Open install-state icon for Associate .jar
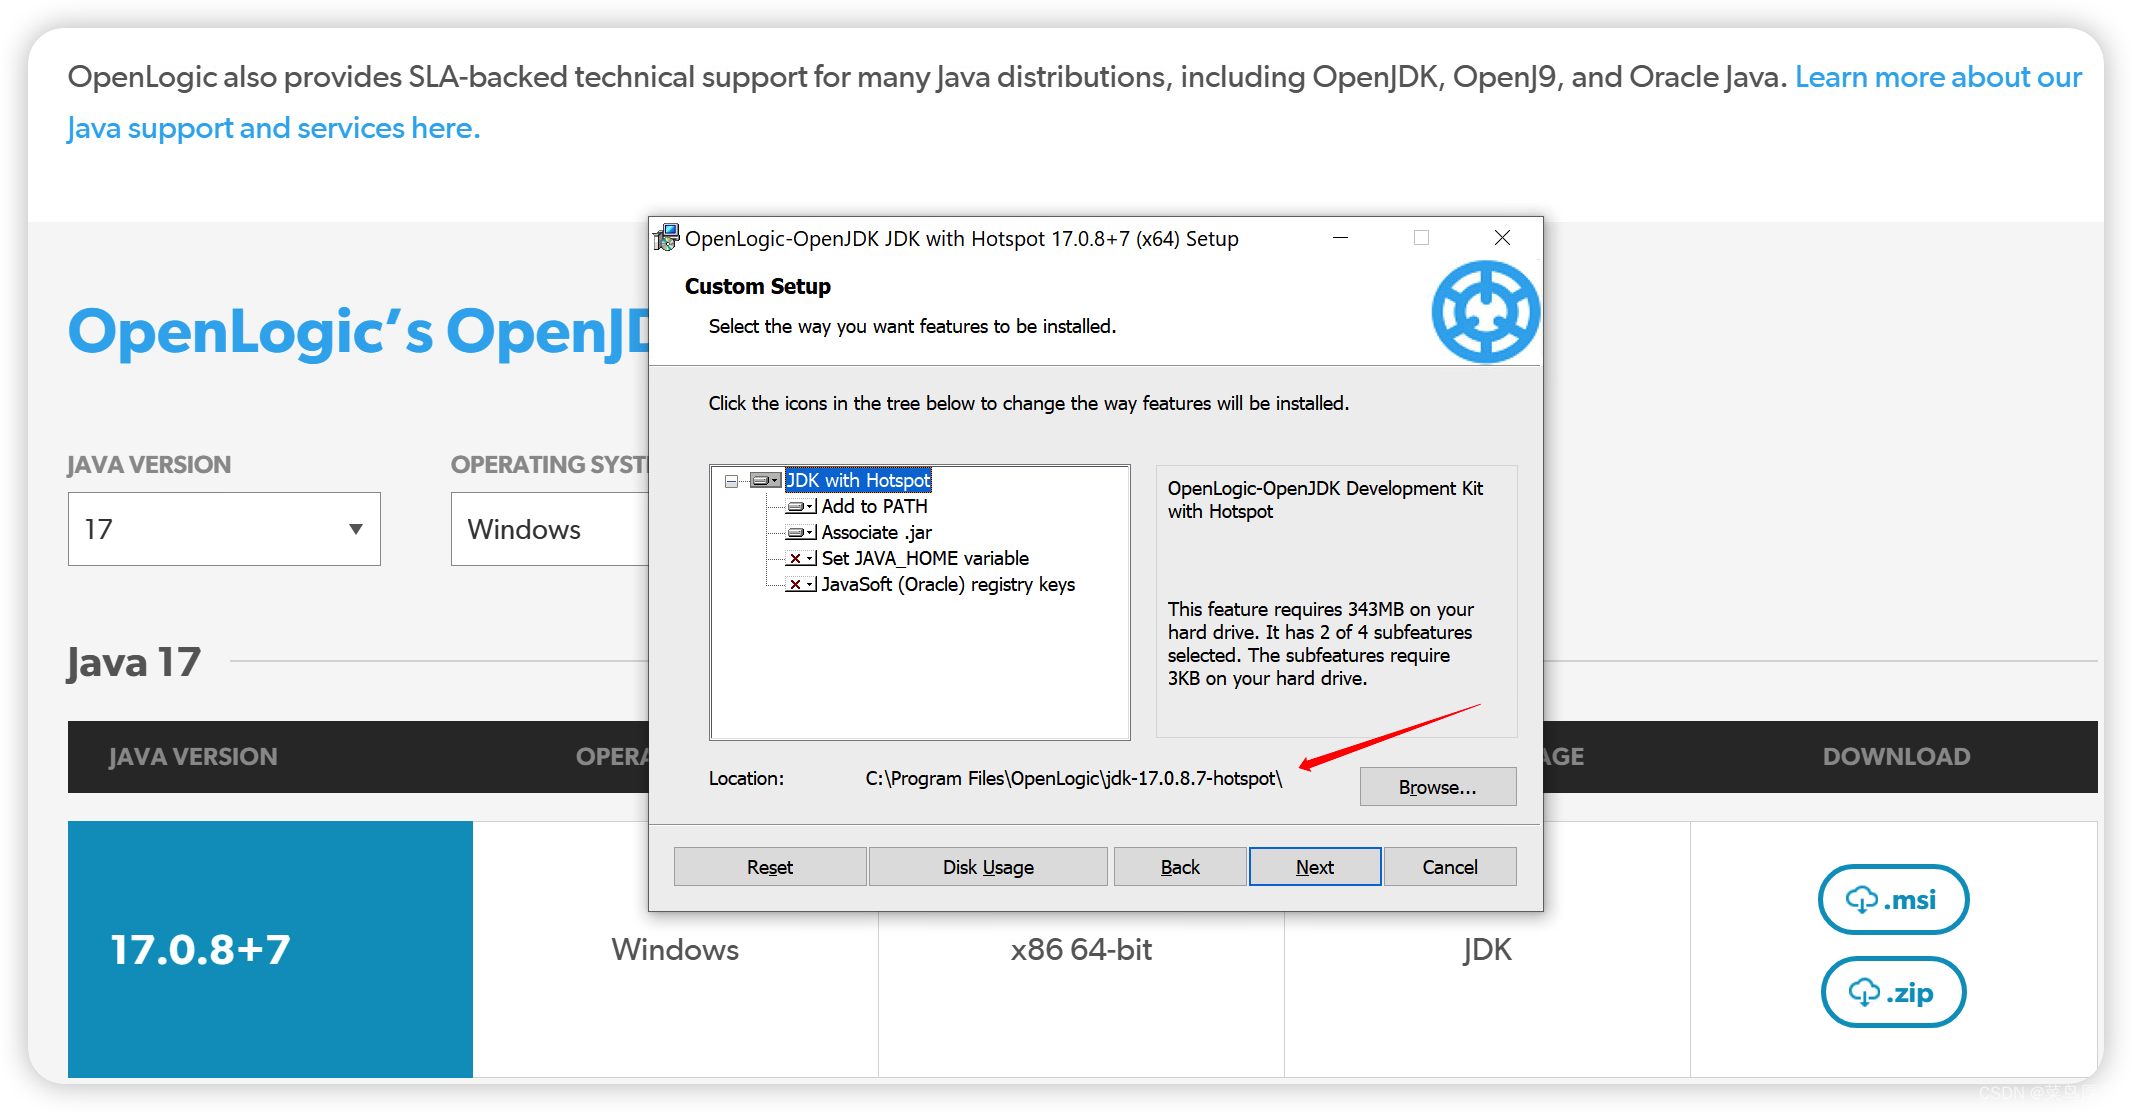The width and height of the screenshot is (2132, 1112). click(x=801, y=533)
